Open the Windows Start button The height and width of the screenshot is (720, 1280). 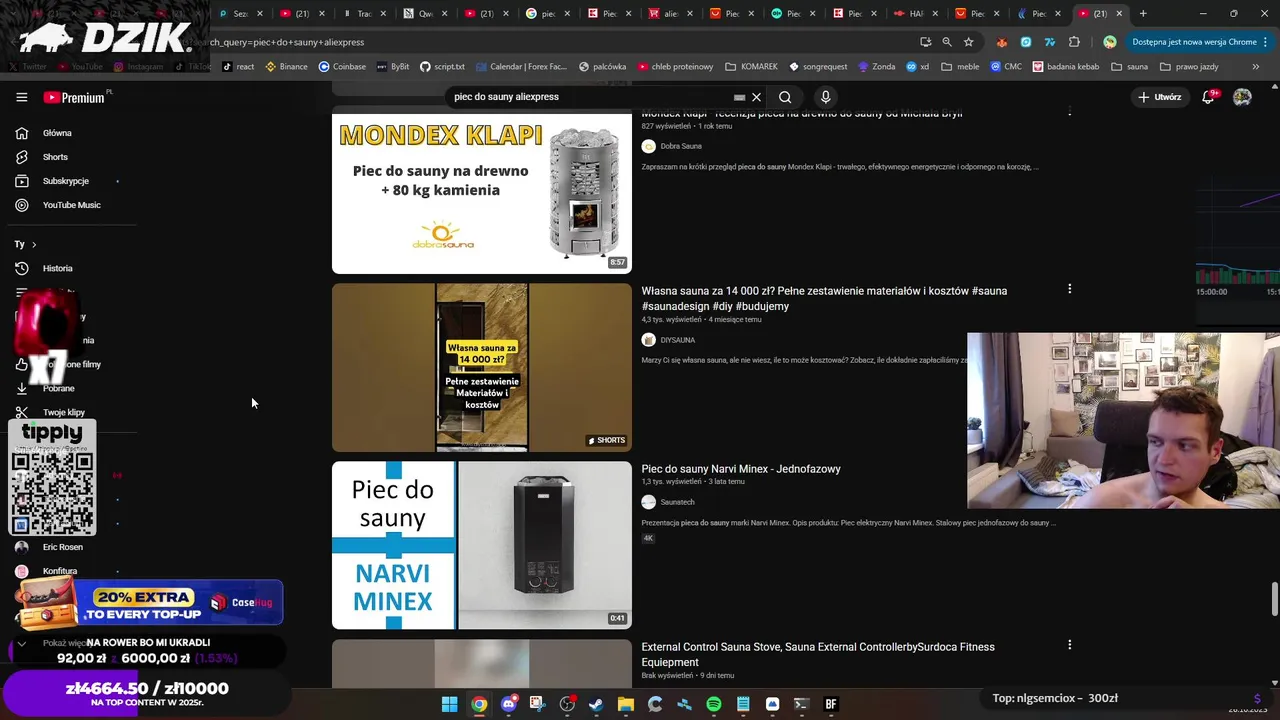tap(450, 704)
